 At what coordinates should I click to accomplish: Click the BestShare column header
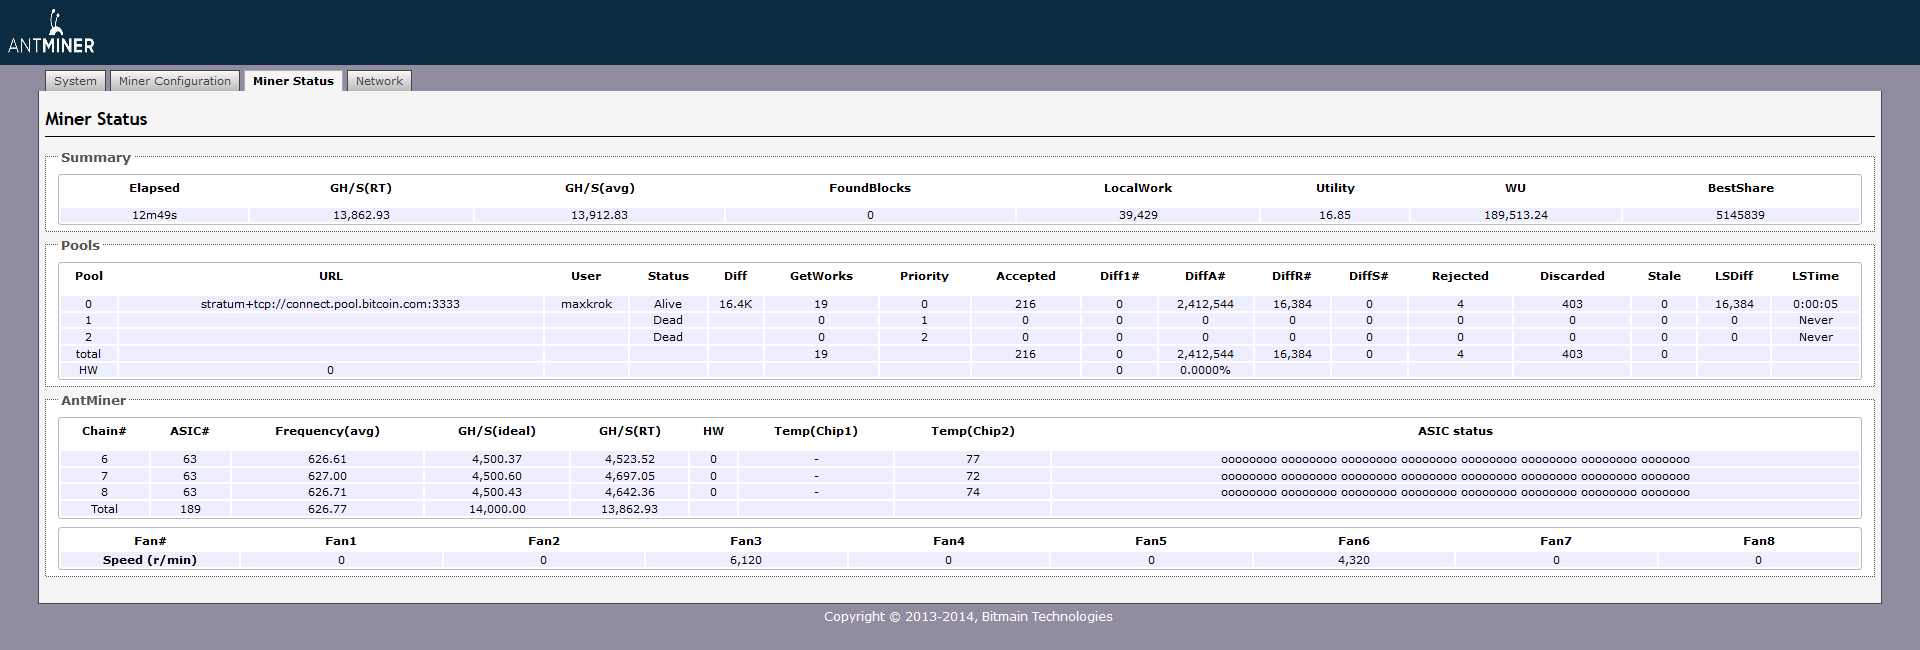pos(1741,188)
